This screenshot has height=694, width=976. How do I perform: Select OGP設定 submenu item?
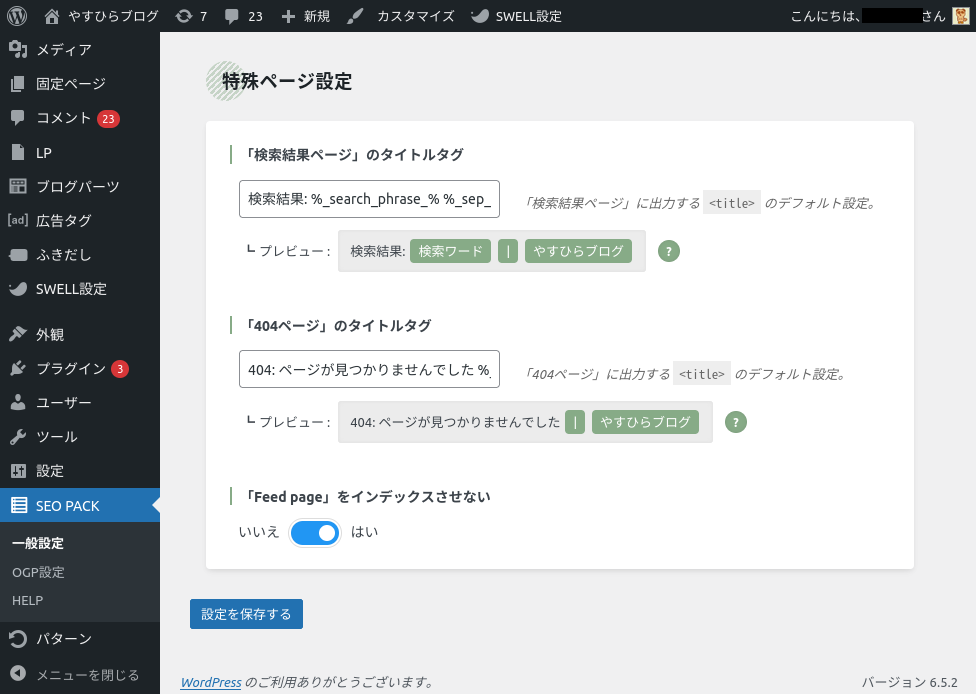[38, 573]
